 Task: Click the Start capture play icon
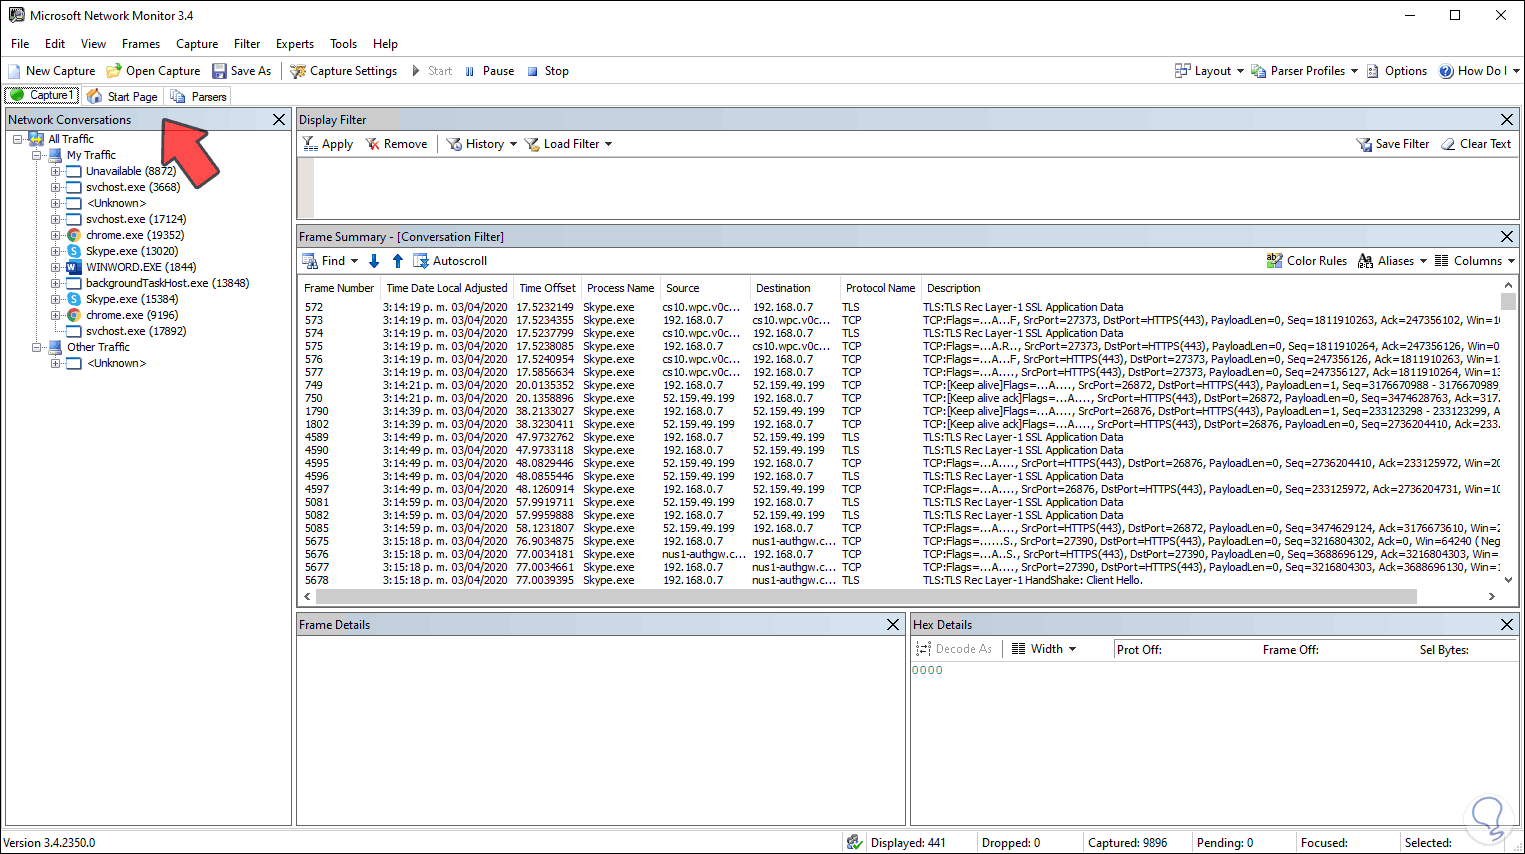click(x=416, y=71)
